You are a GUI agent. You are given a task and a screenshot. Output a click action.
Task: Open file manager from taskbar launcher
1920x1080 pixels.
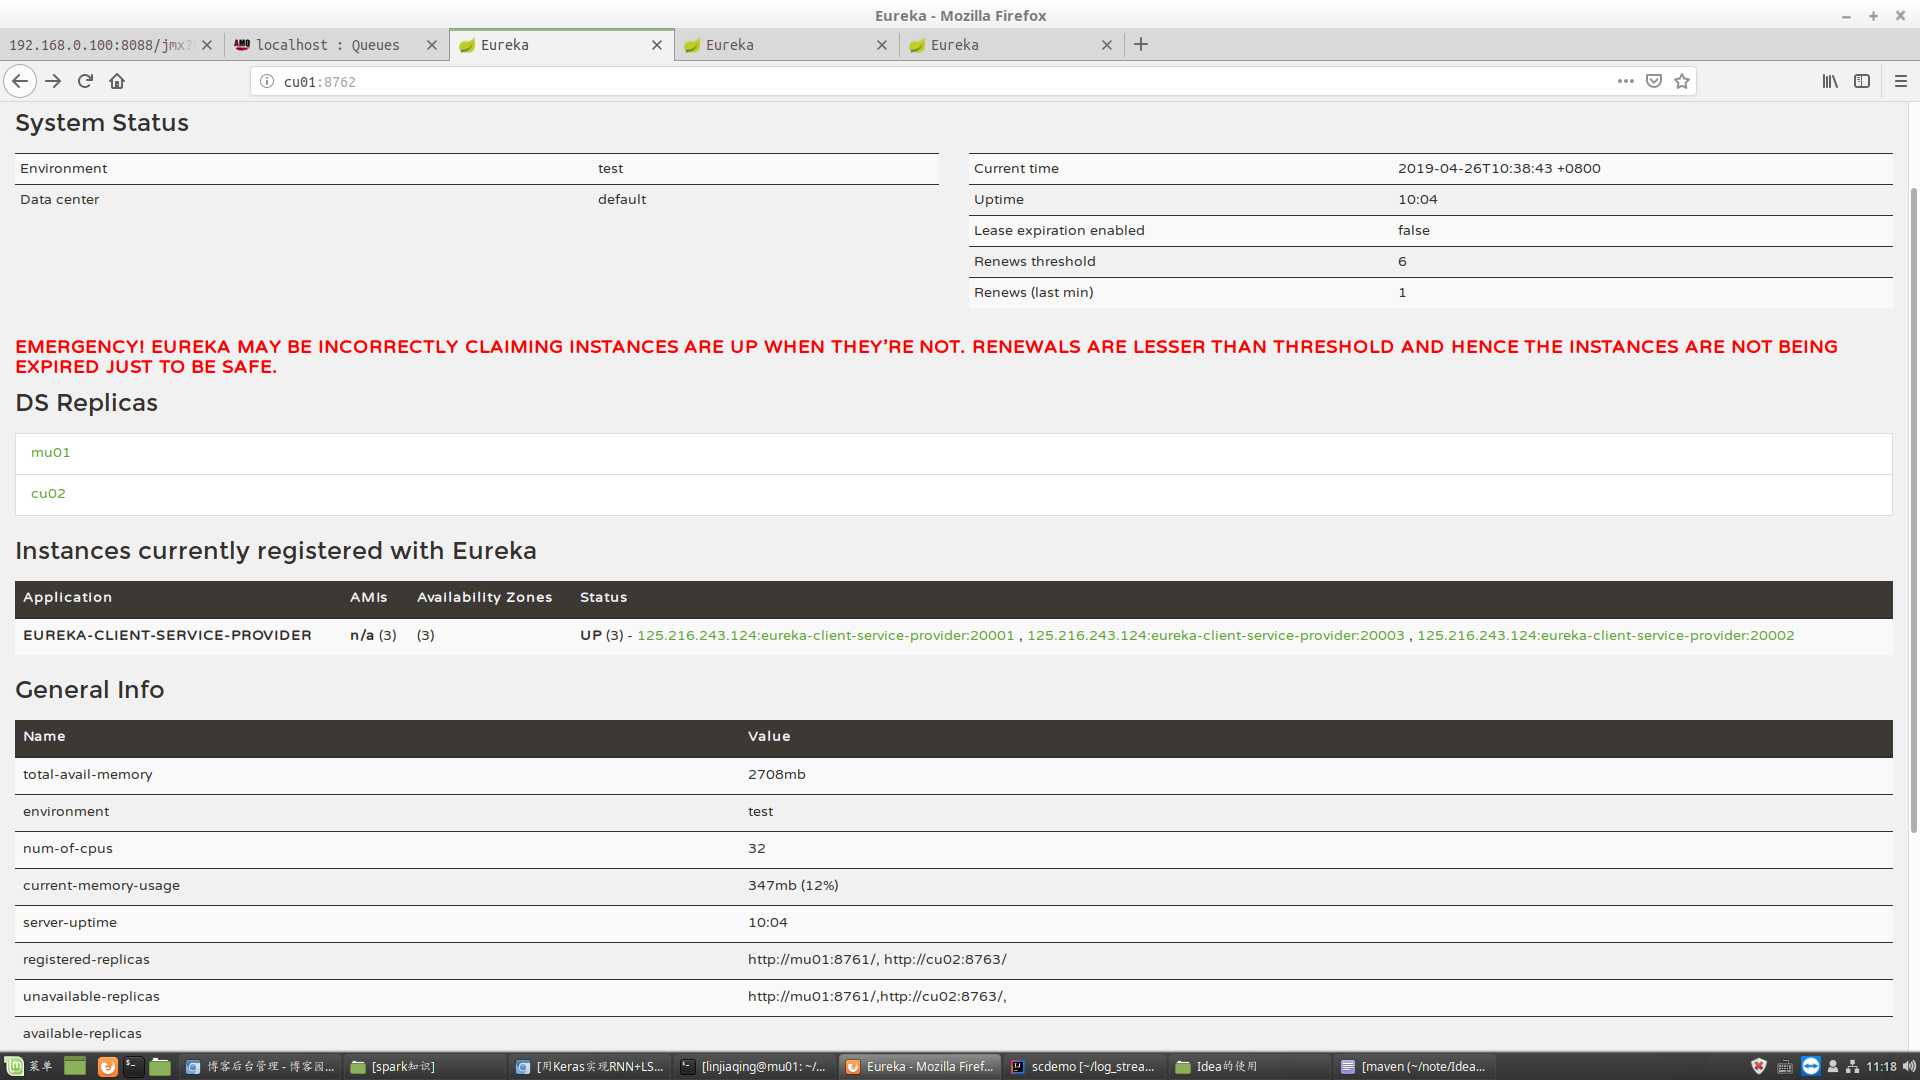[x=160, y=1066]
